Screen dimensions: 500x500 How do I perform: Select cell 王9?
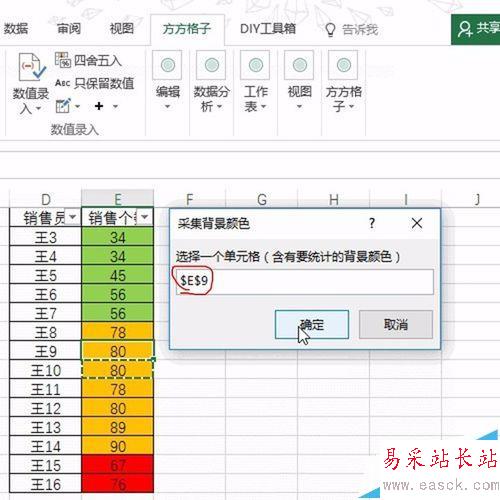(x=46, y=351)
